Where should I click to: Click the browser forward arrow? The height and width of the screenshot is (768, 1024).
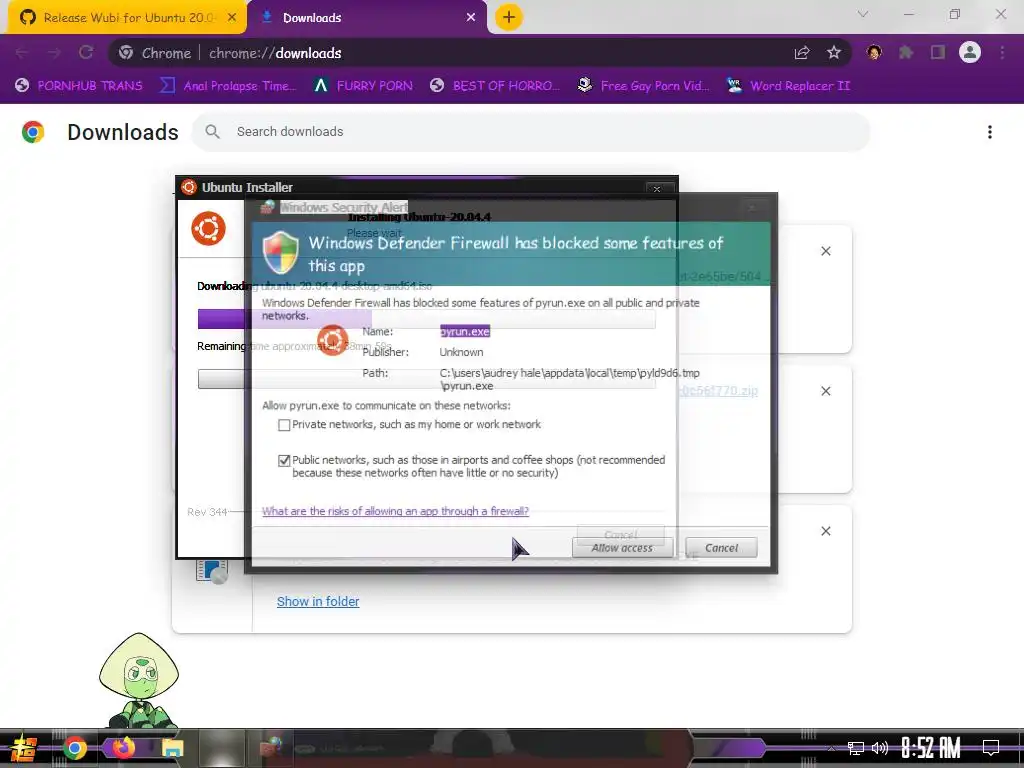[x=54, y=53]
